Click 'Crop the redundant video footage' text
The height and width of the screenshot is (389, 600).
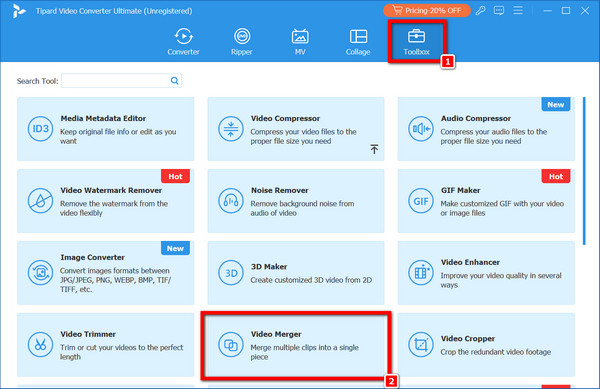[x=496, y=352]
